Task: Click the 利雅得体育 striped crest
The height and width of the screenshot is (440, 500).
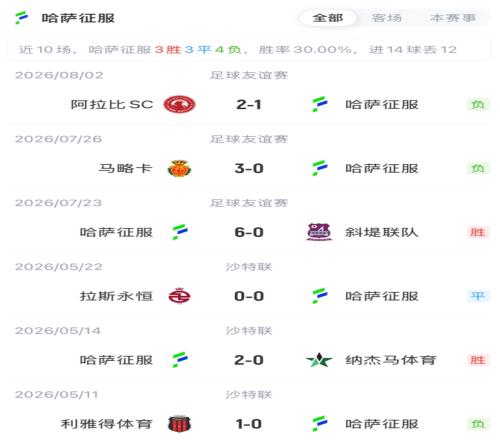Action: (179, 424)
